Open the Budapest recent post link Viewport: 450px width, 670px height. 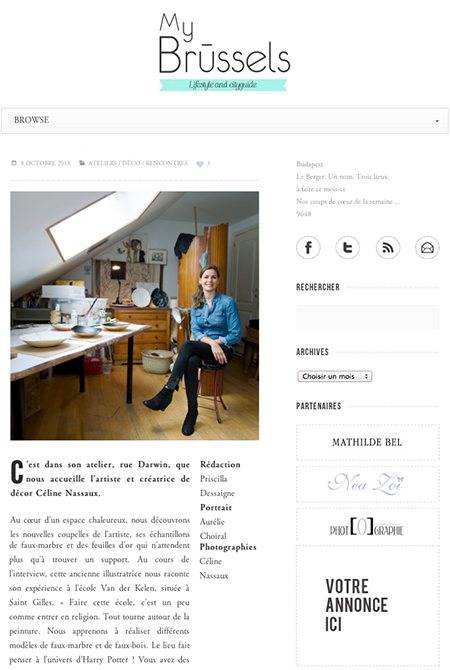click(x=310, y=164)
